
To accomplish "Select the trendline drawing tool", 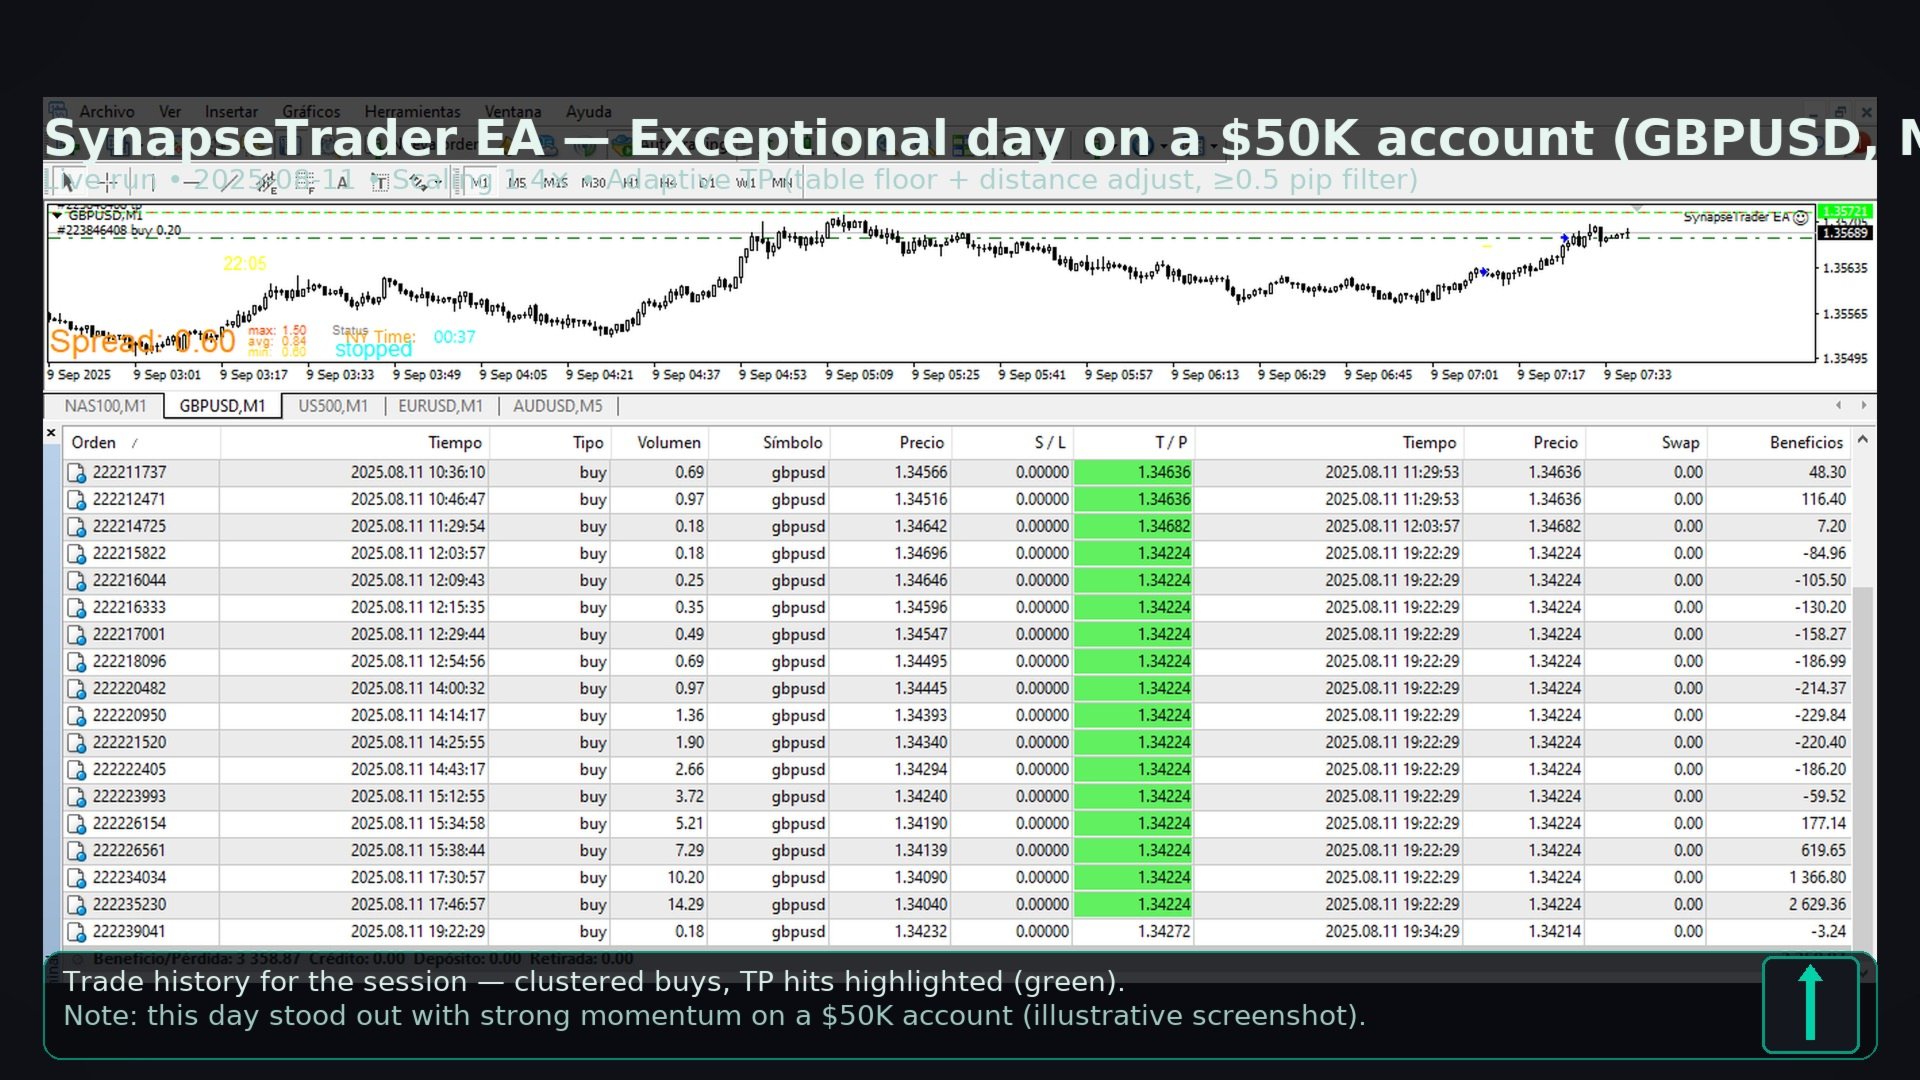I will pos(228,182).
